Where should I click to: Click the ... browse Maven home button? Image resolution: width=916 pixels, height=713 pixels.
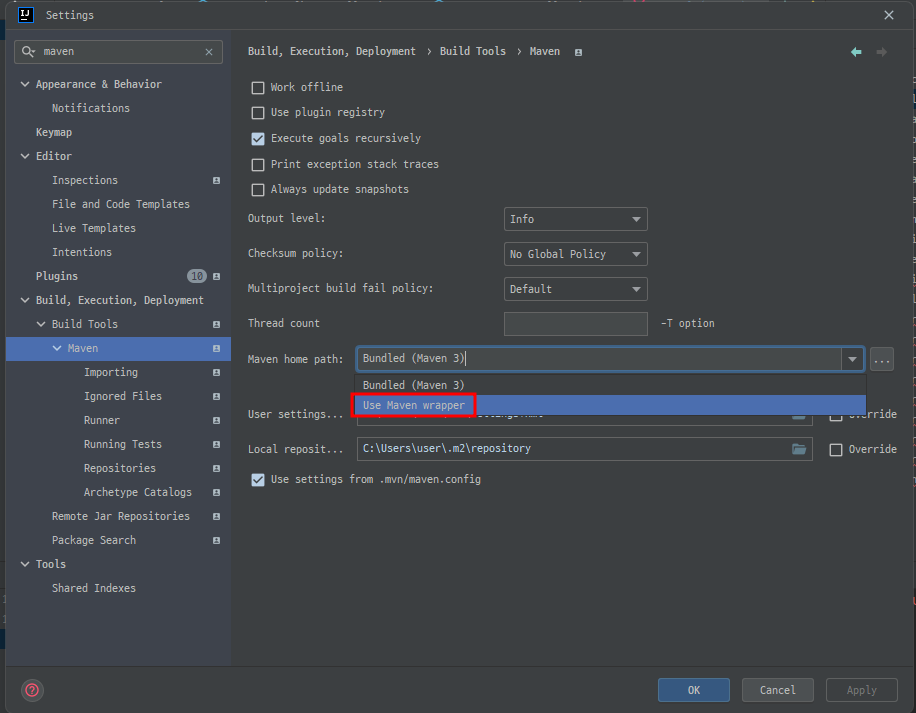tap(882, 359)
